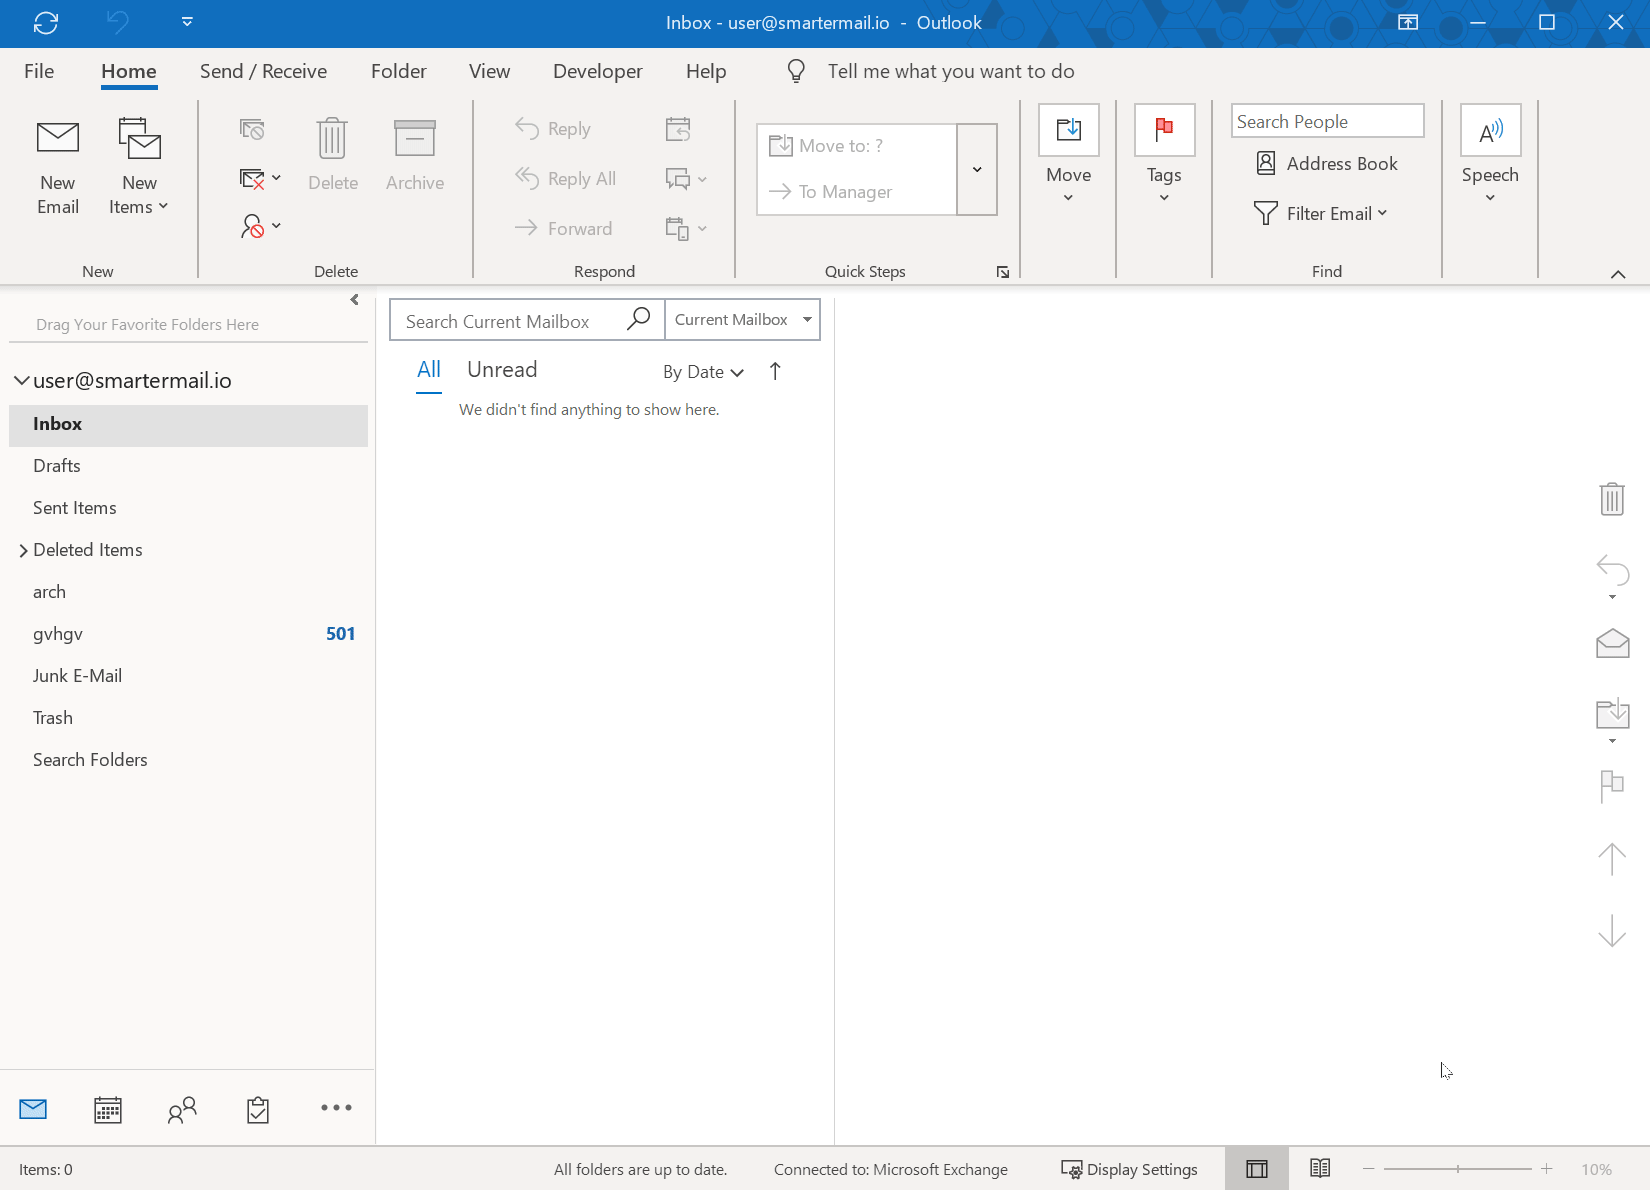Screen dimensions: 1650x1190
Task: Open the Address Book
Action: (1327, 164)
